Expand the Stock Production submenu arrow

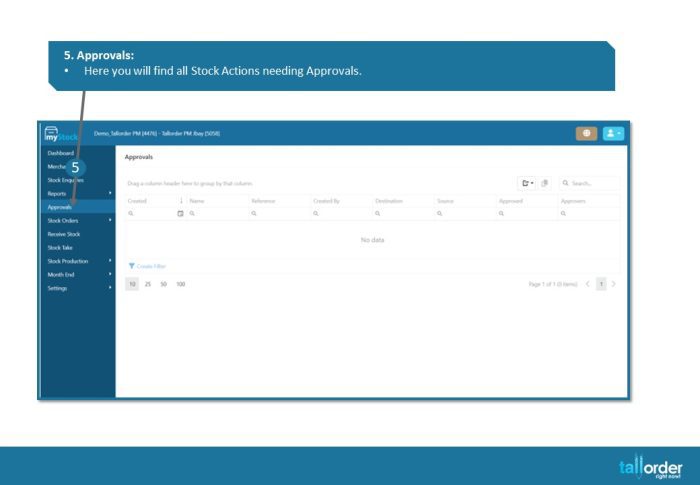pos(110,261)
